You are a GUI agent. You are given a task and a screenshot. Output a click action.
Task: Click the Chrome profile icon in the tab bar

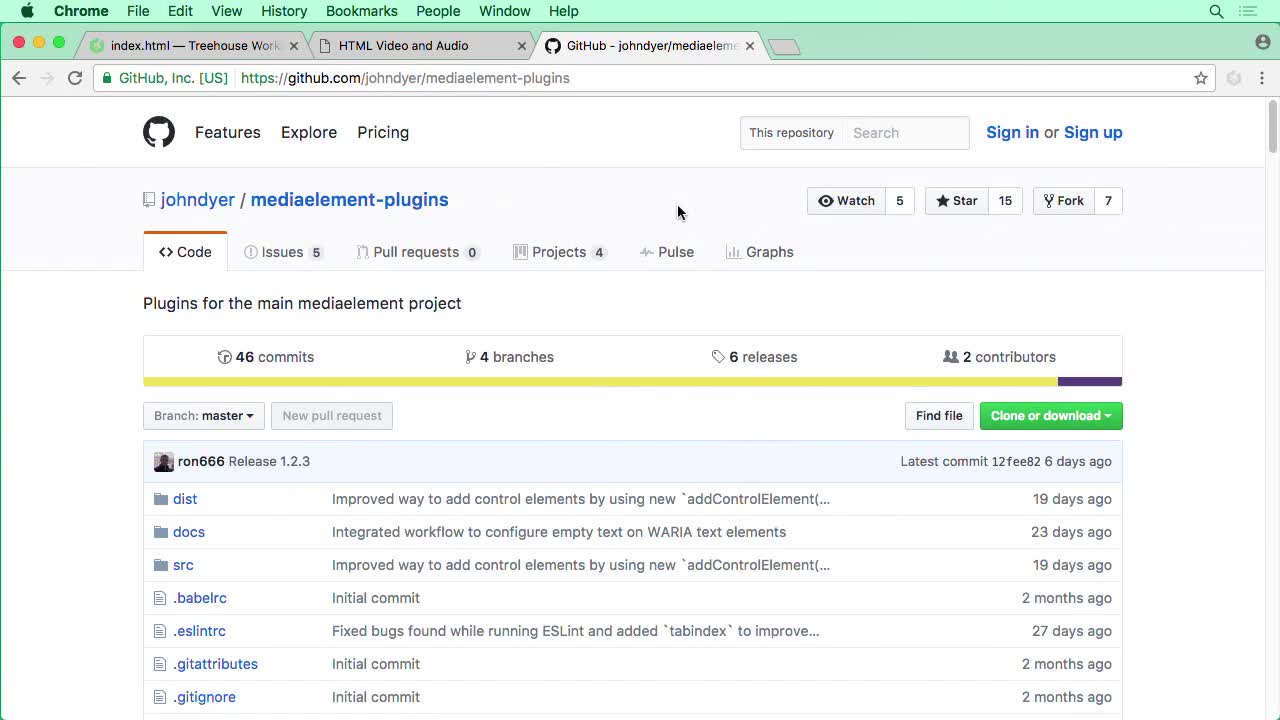coord(1262,42)
